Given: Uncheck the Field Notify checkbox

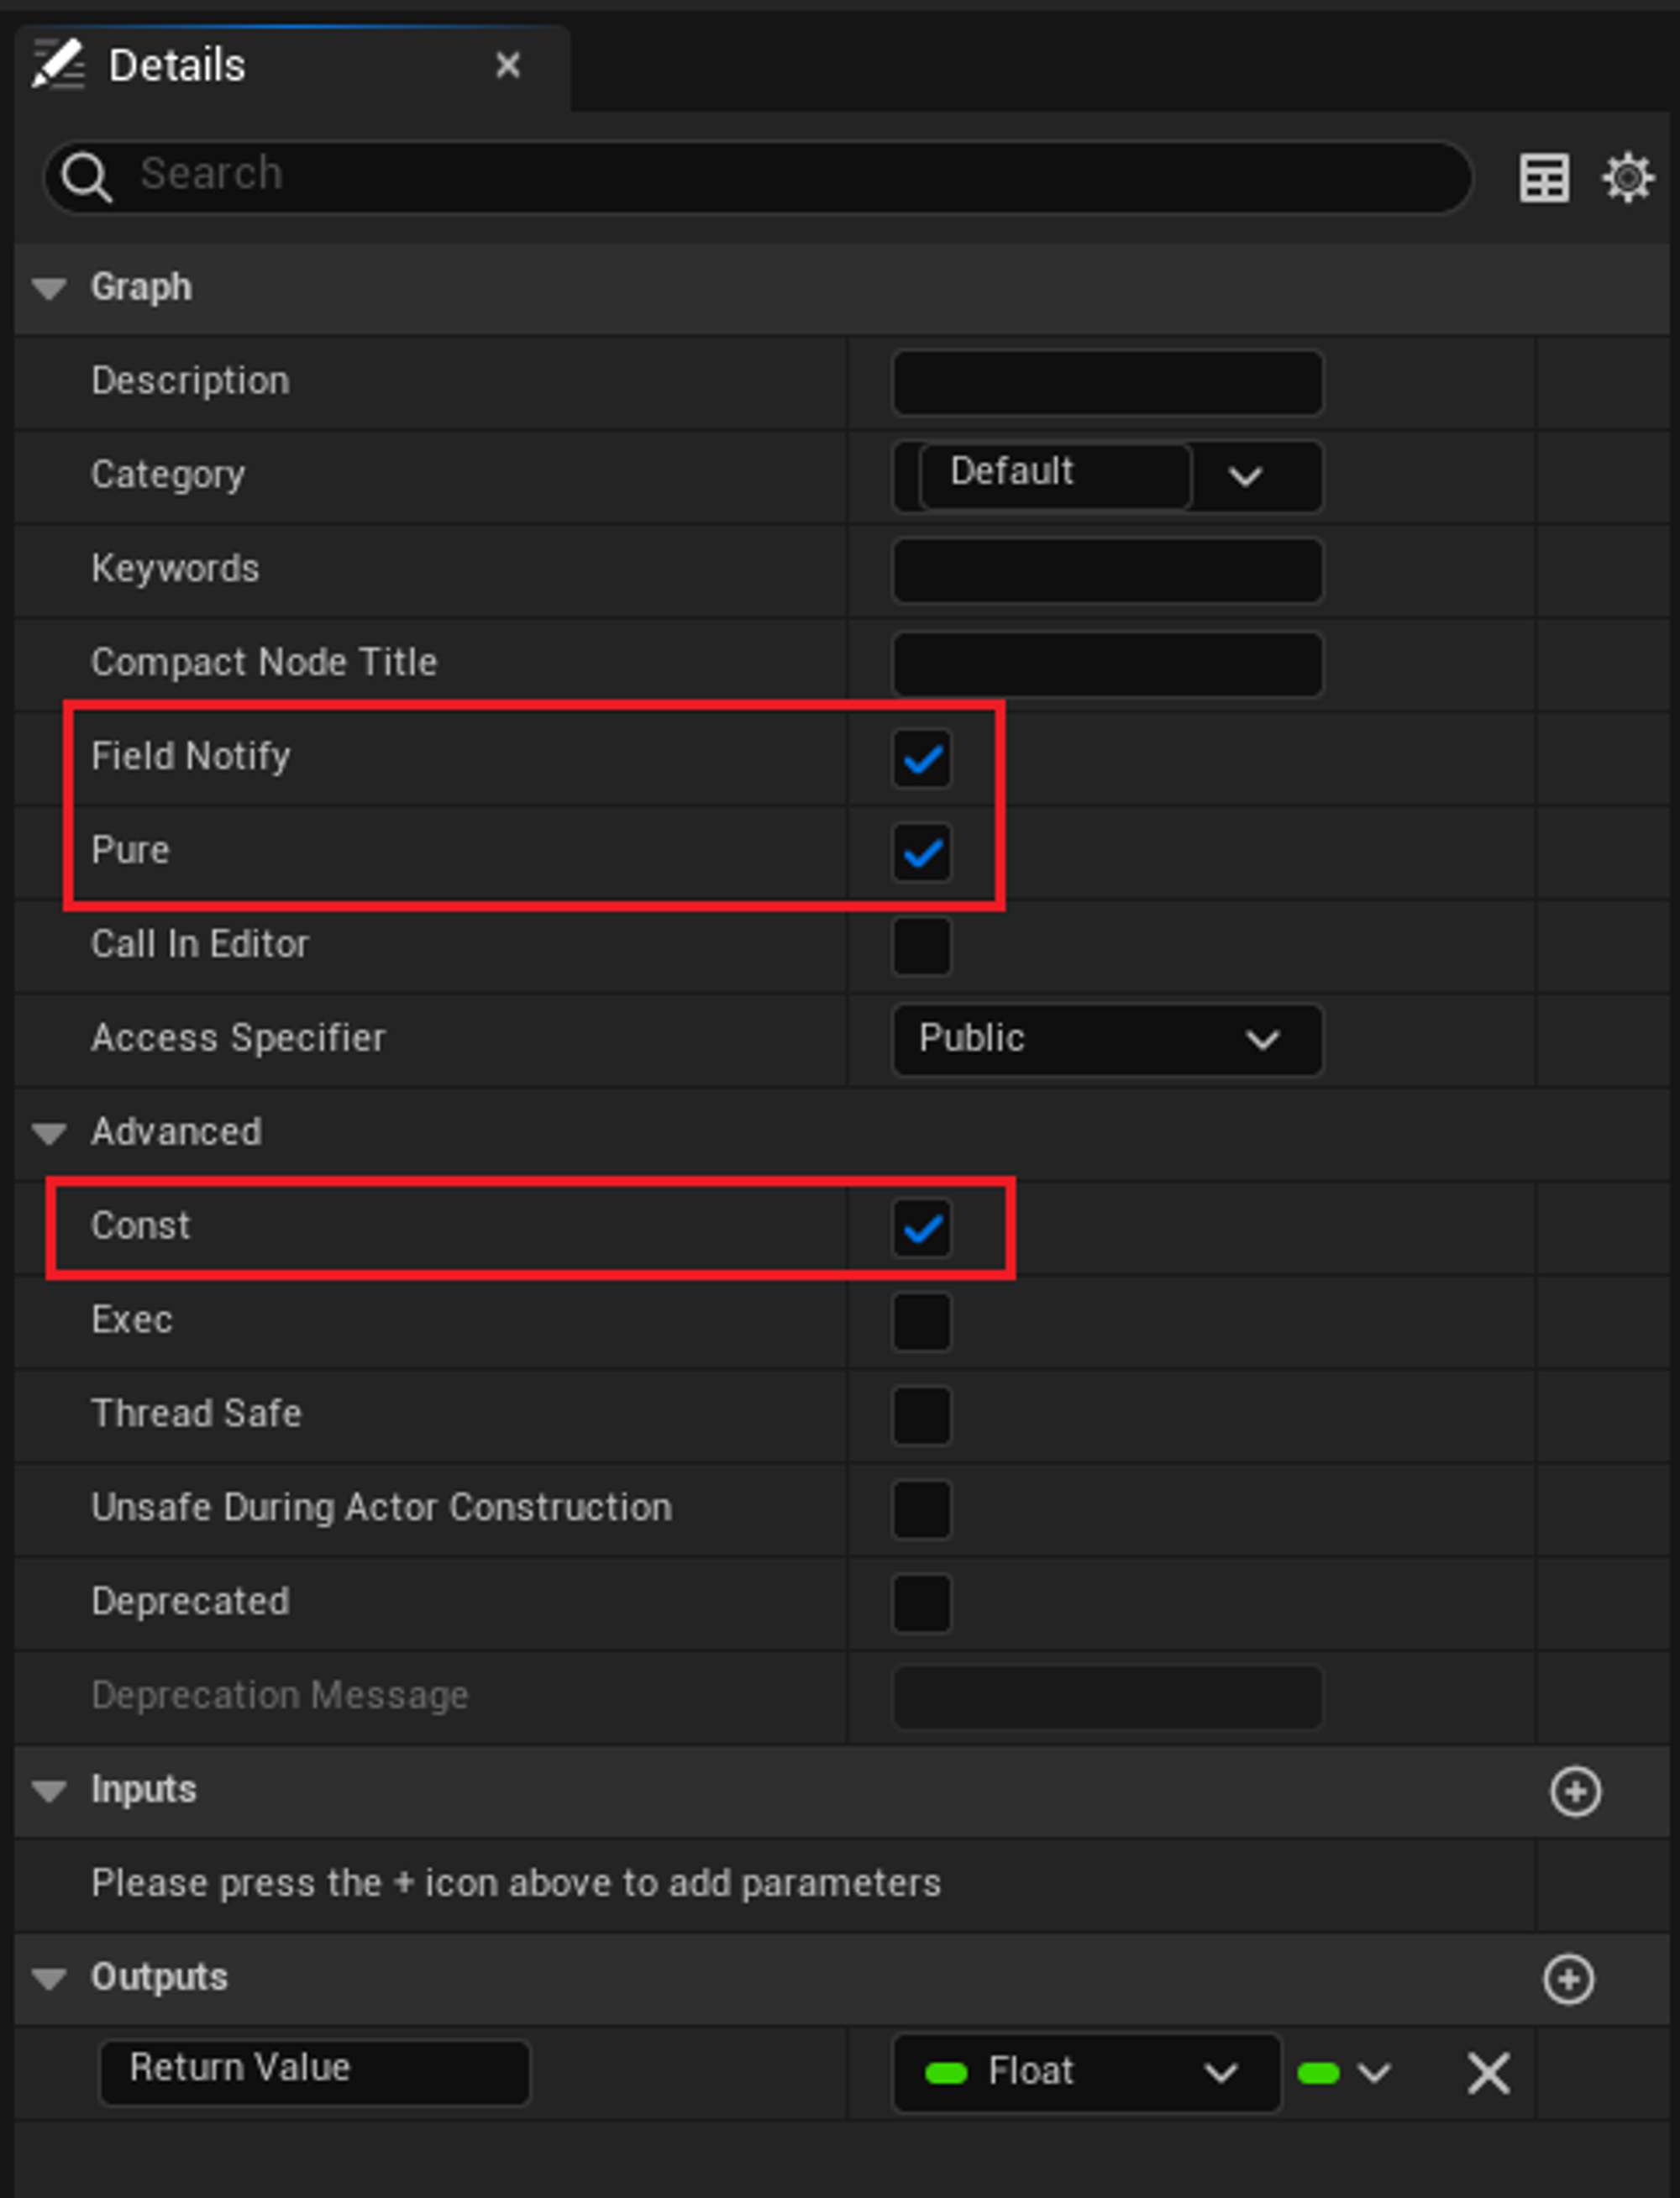Looking at the screenshot, I should [x=921, y=759].
